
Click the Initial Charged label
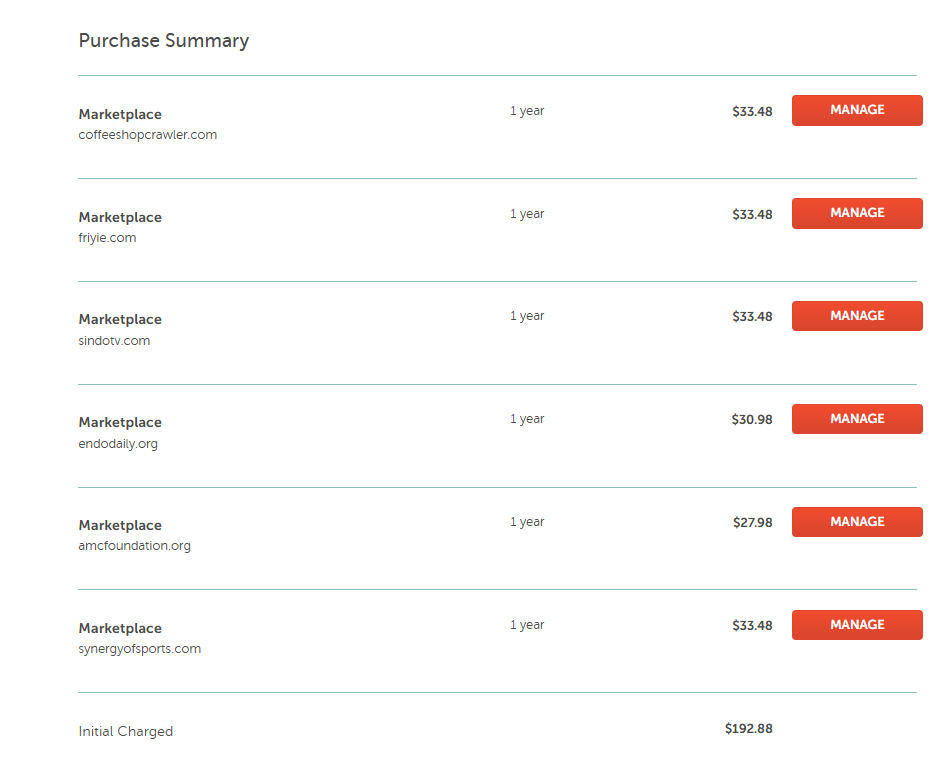[126, 732]
